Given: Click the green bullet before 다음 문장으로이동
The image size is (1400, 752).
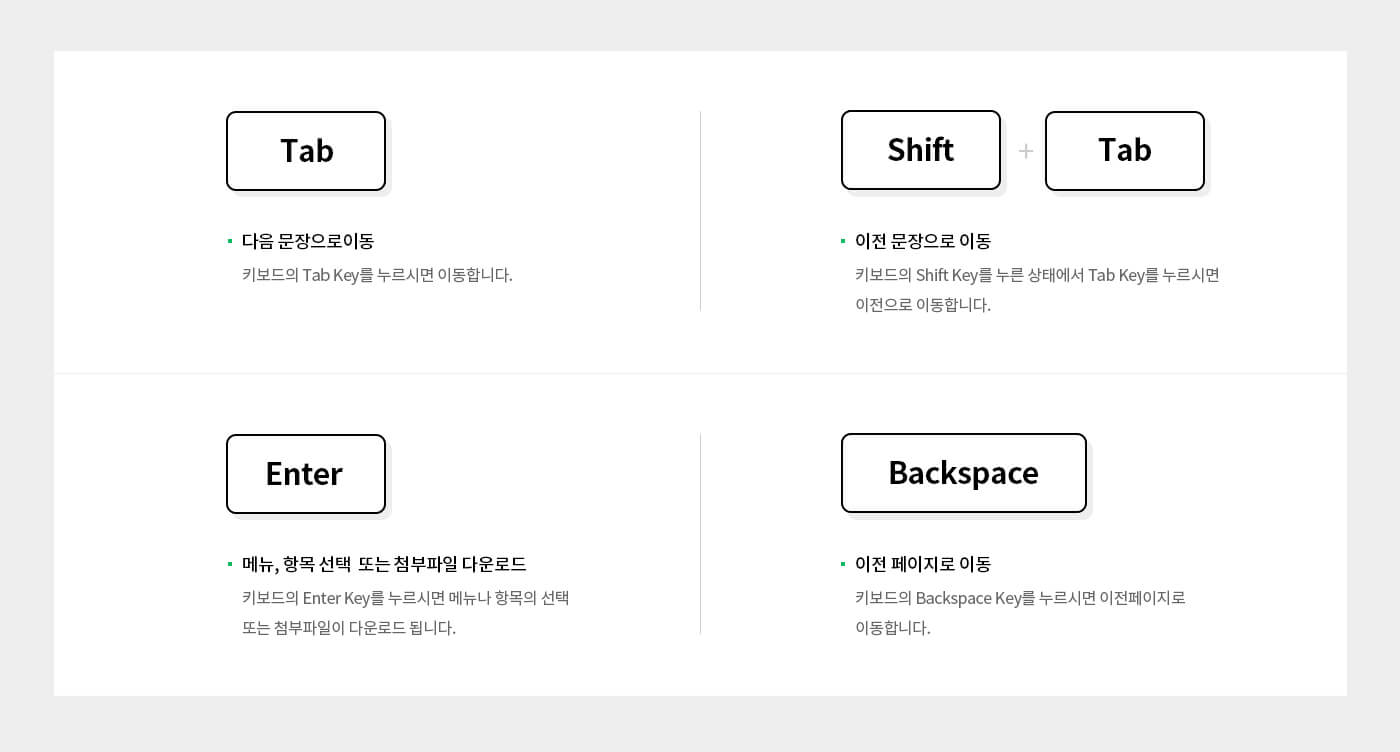Looking at the screenshot, I should point(230,241).
